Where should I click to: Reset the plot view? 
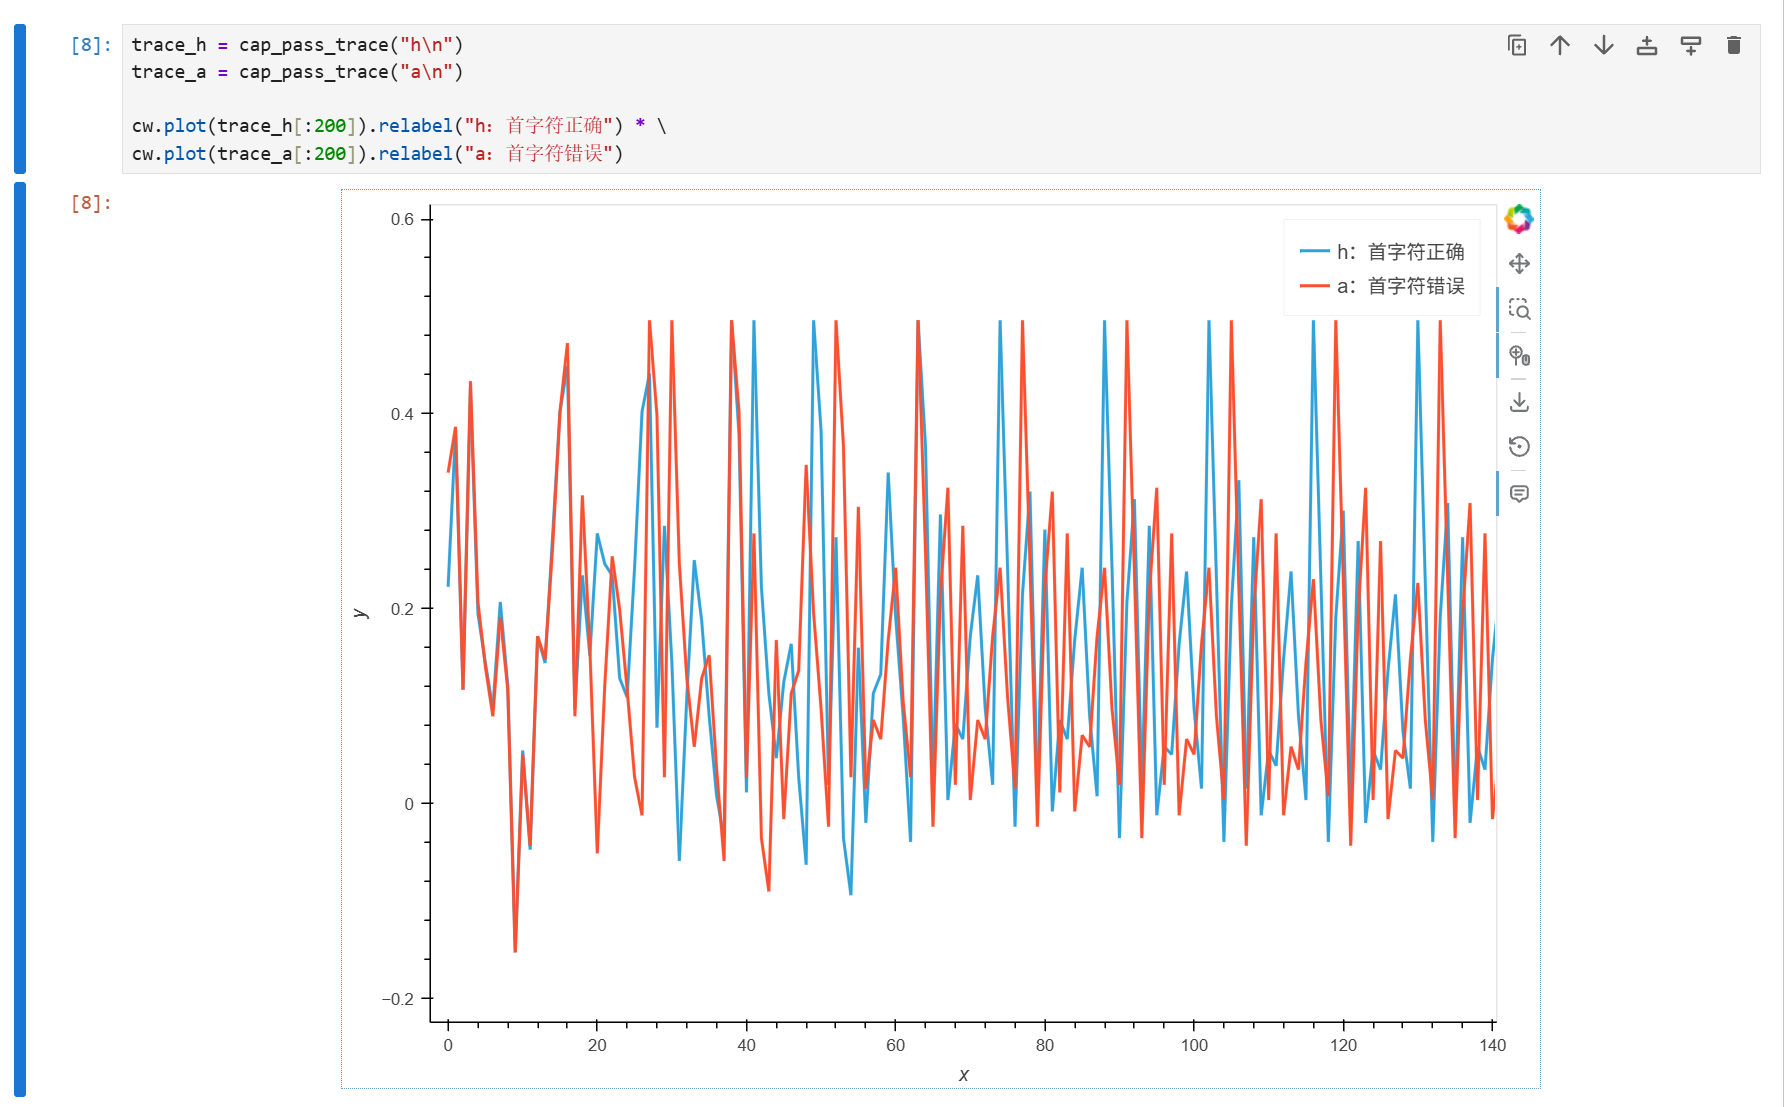pyautogui.click(x=1519, y=447)
